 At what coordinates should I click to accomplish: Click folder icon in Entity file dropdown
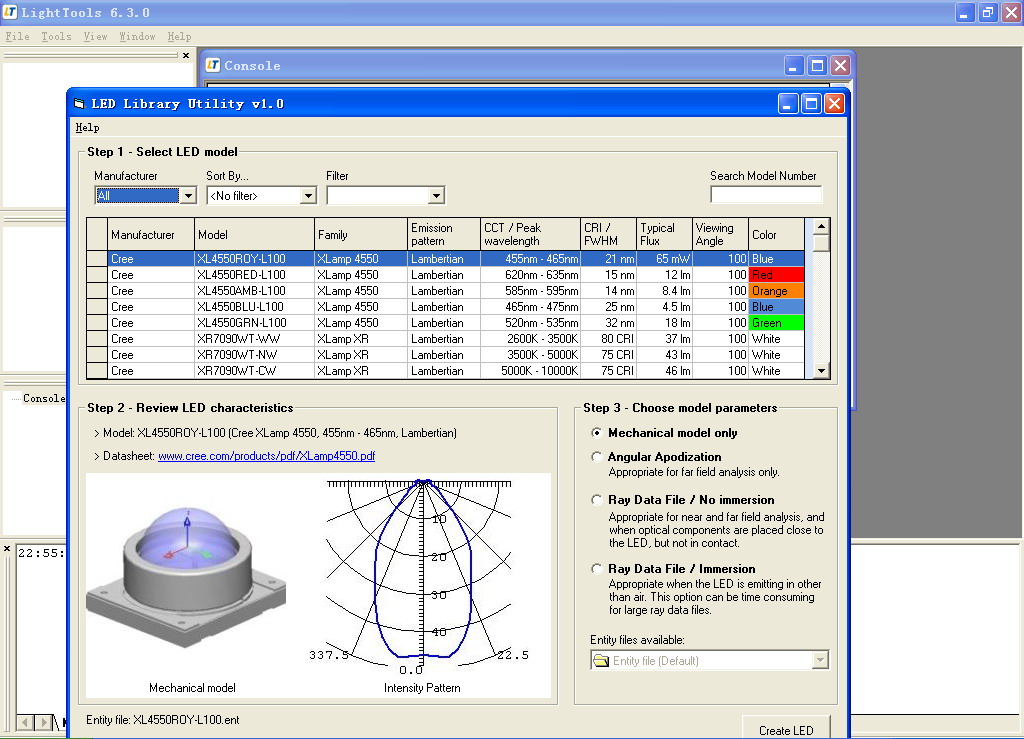click(x=601, y=661)
